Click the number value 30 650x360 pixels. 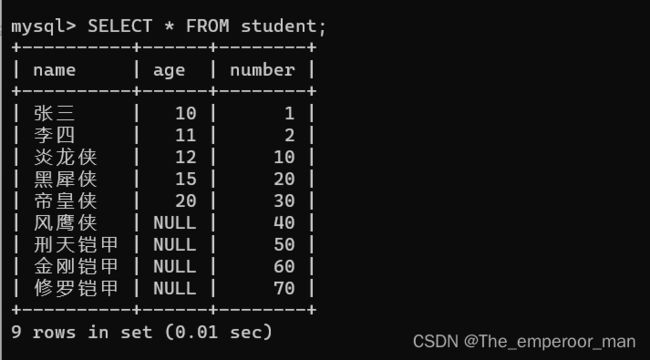pyautogui.click(x=284, y=201)
